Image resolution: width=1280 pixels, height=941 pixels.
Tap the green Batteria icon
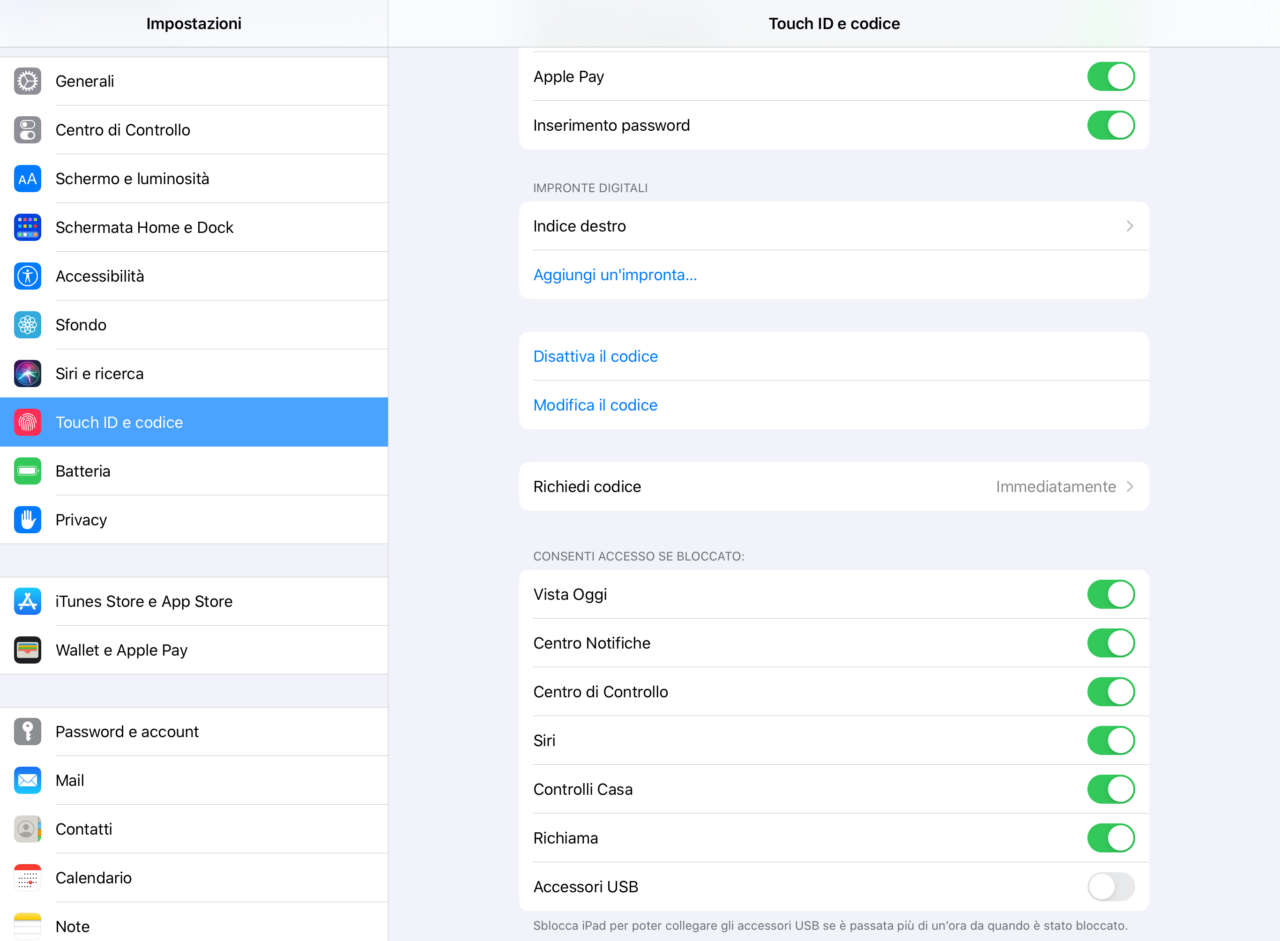pyautogui.click(x=28, y=471)
